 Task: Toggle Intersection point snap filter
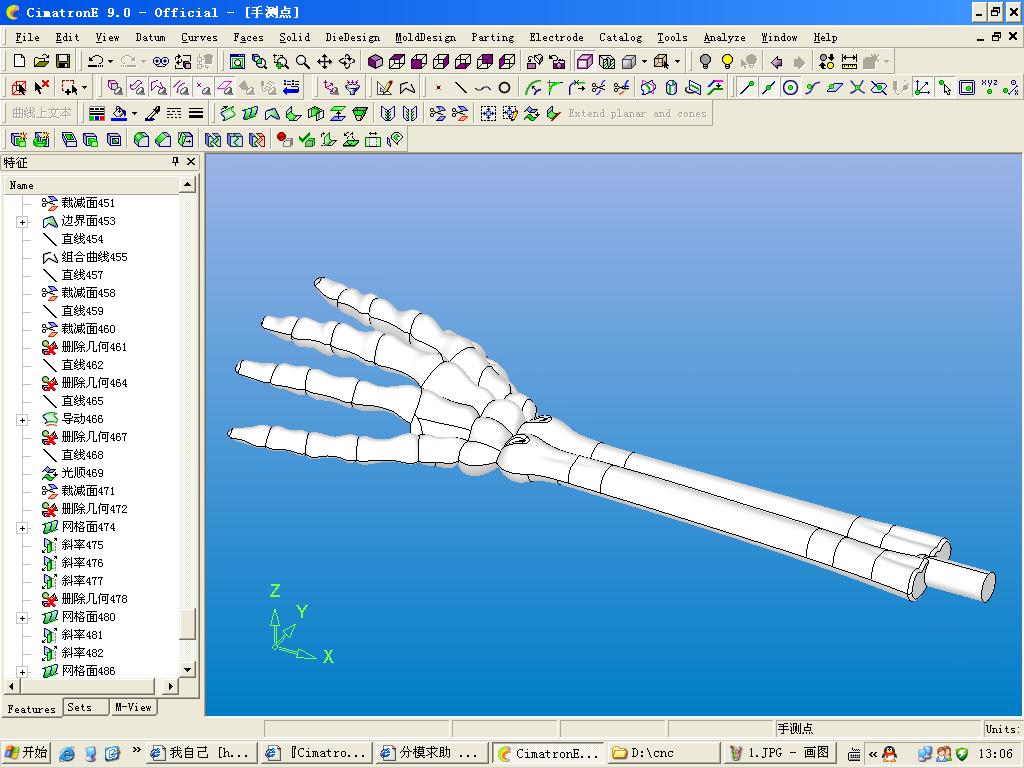(x=857, y=88)
